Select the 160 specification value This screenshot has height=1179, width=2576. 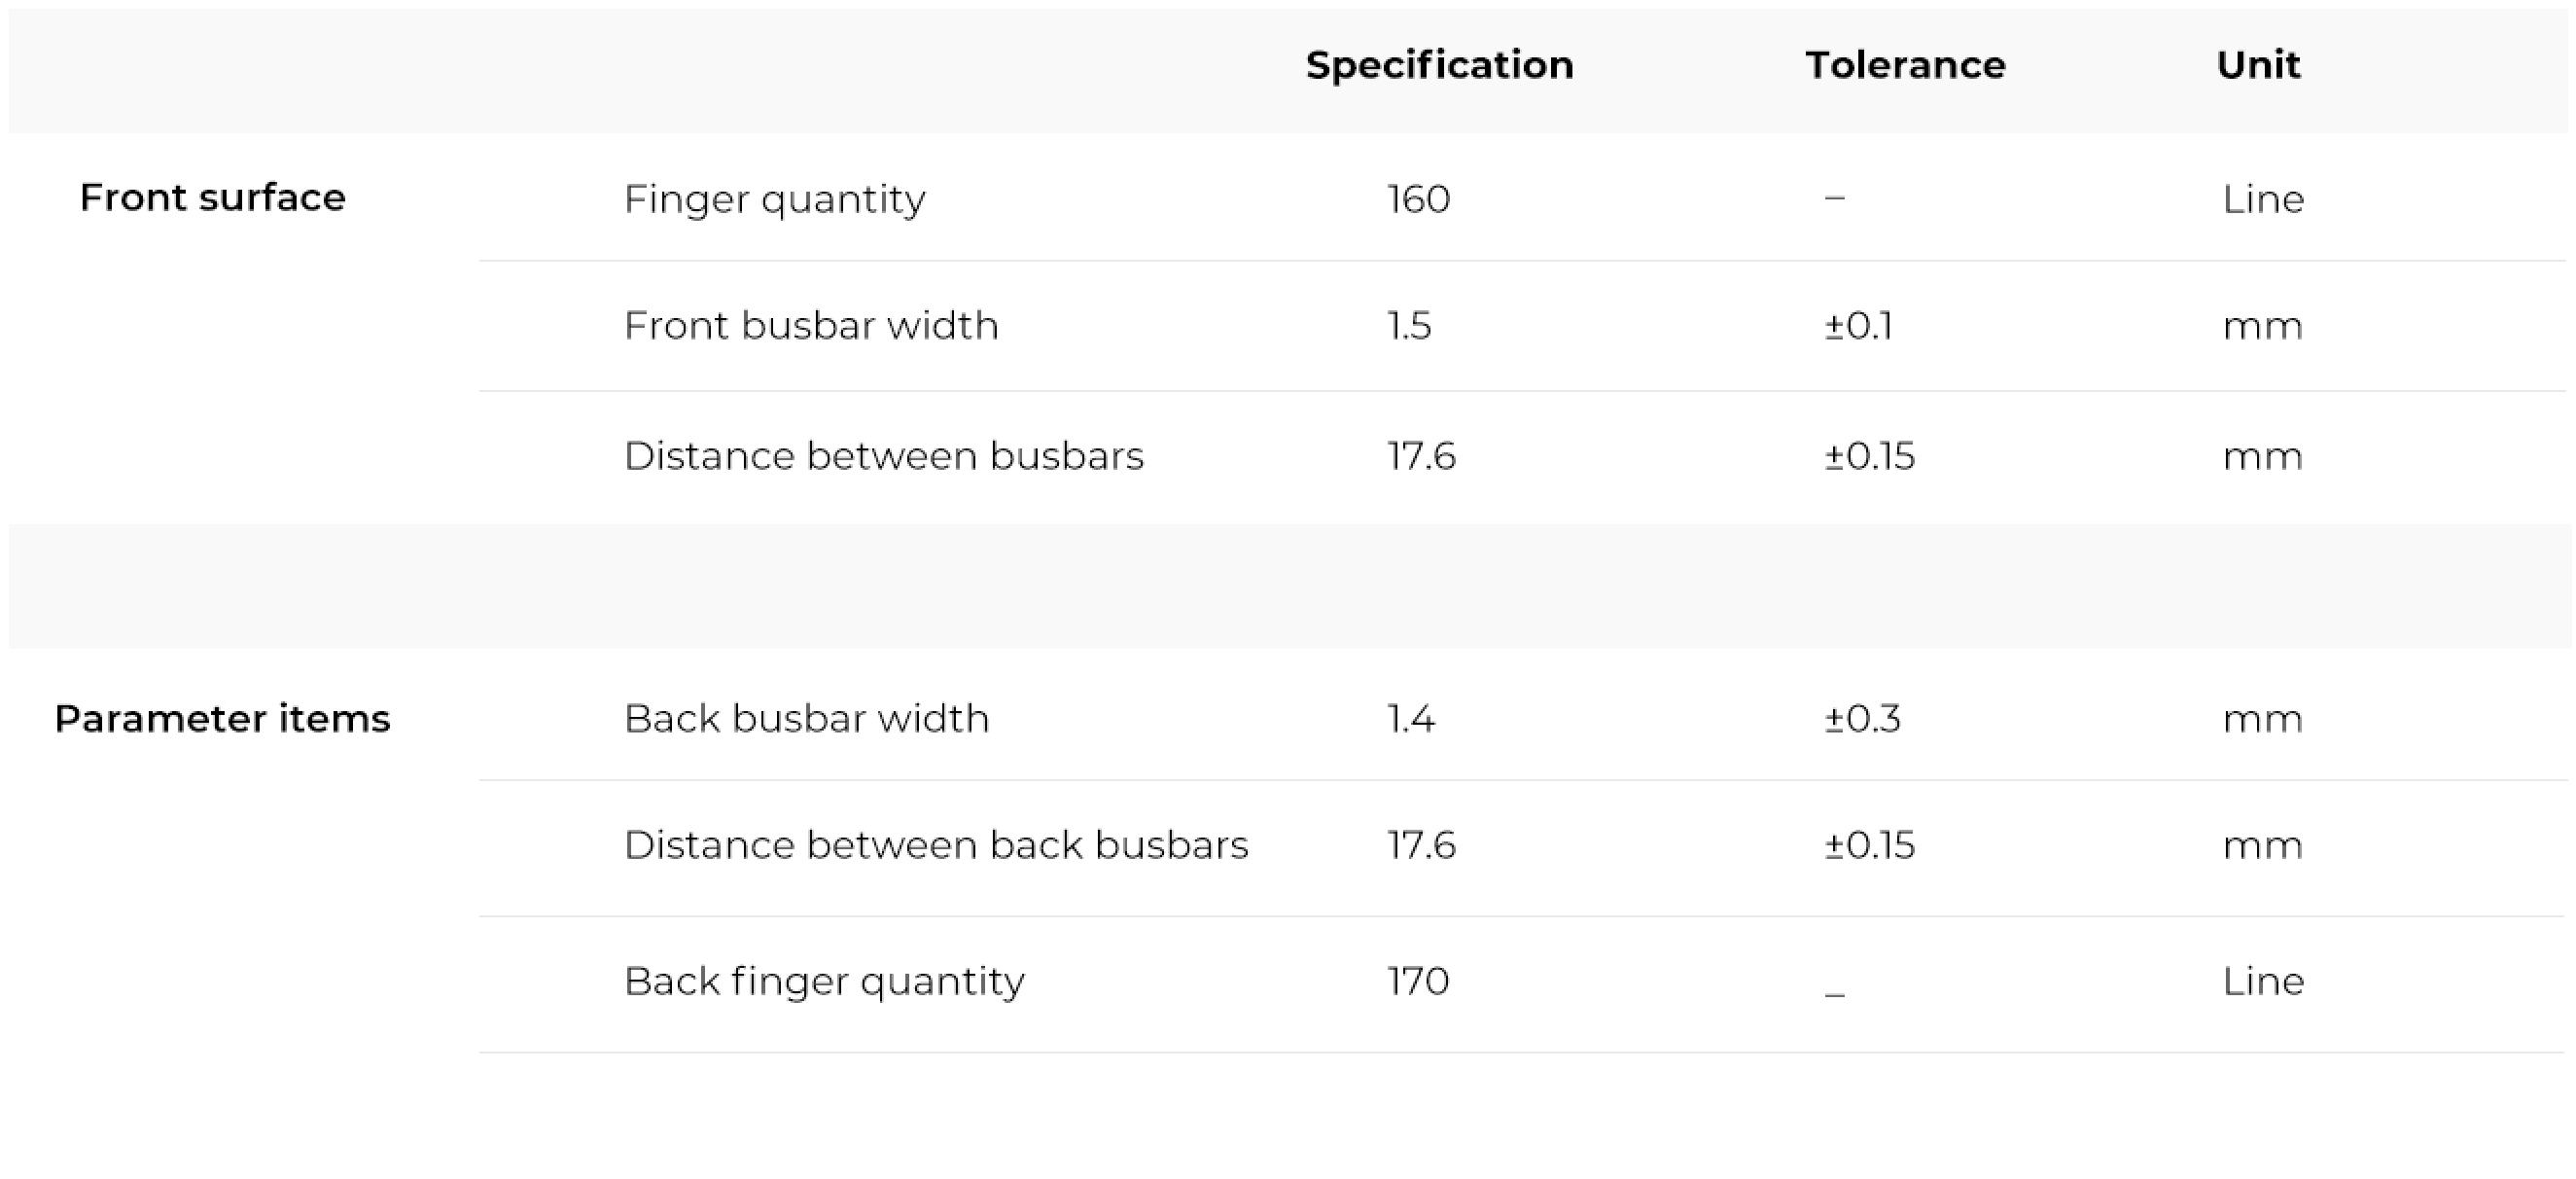tap(1418, 198)
